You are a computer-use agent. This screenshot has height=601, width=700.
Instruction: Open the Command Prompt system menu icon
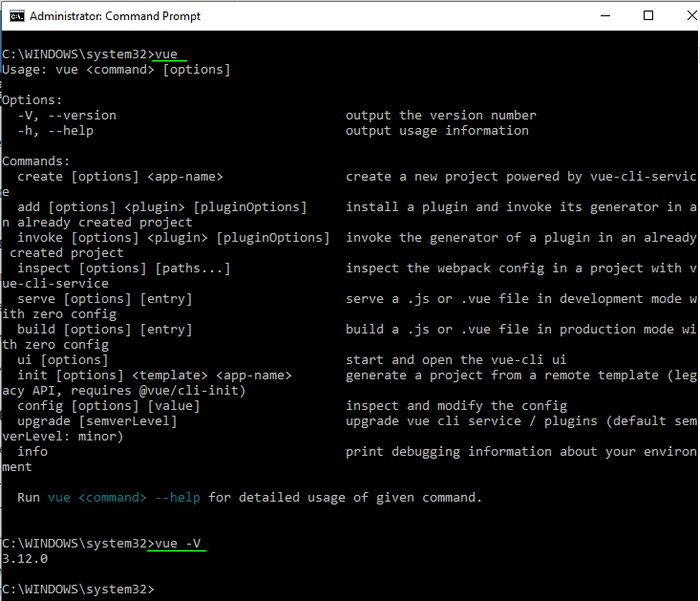coord(17,16)
